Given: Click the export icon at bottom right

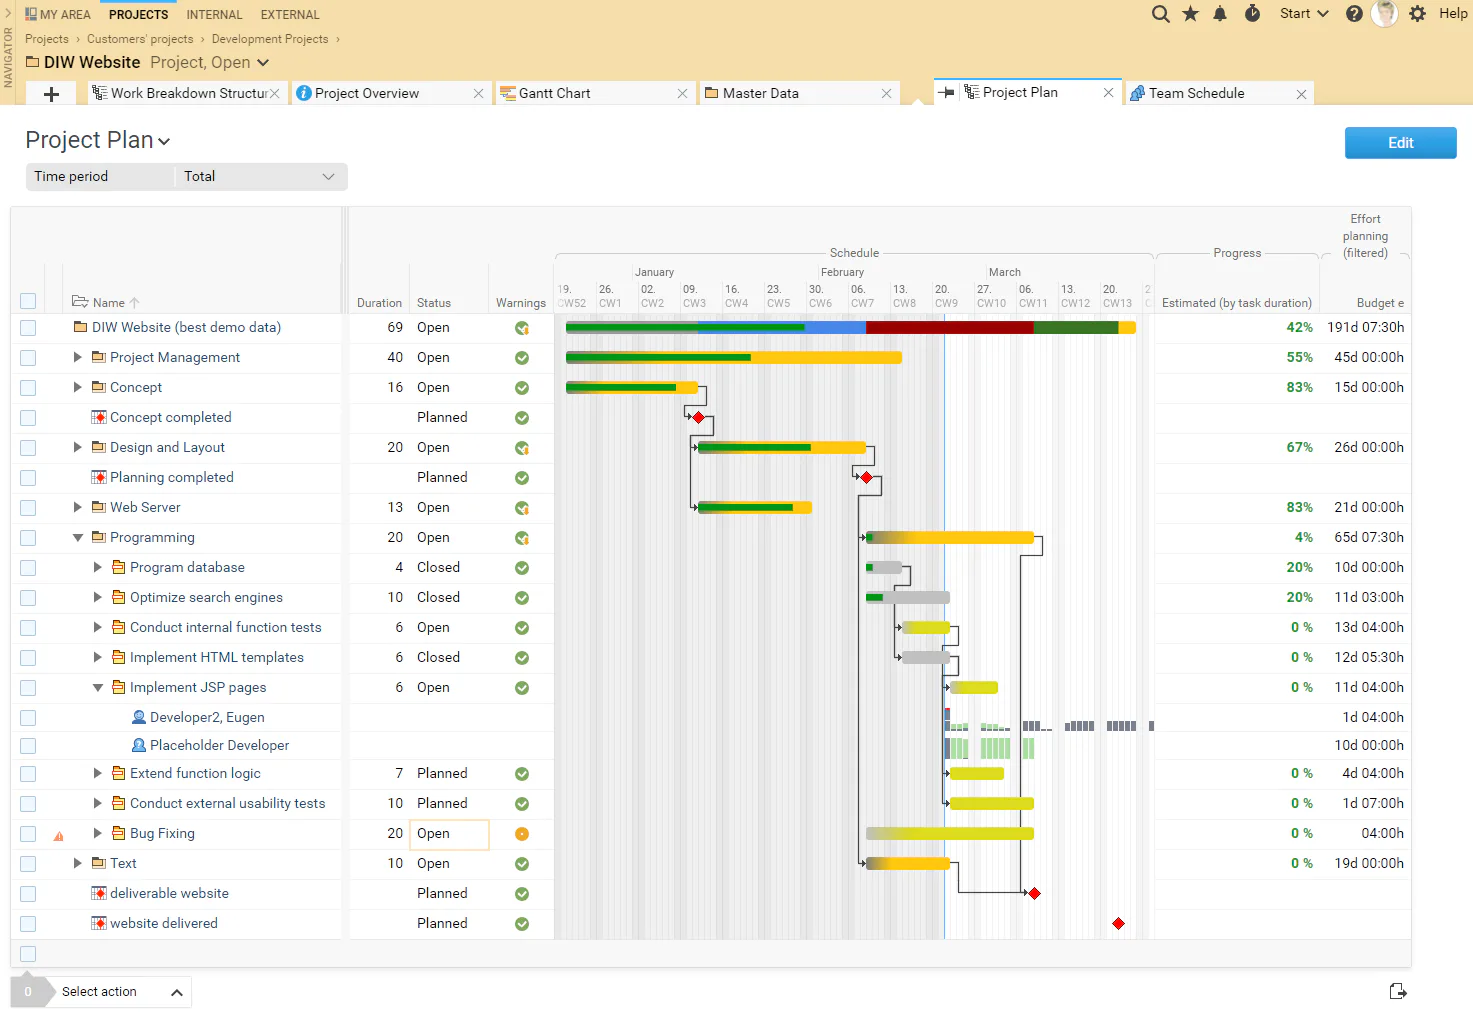Looking at the screenshot, I should [x=1398, y=991].
